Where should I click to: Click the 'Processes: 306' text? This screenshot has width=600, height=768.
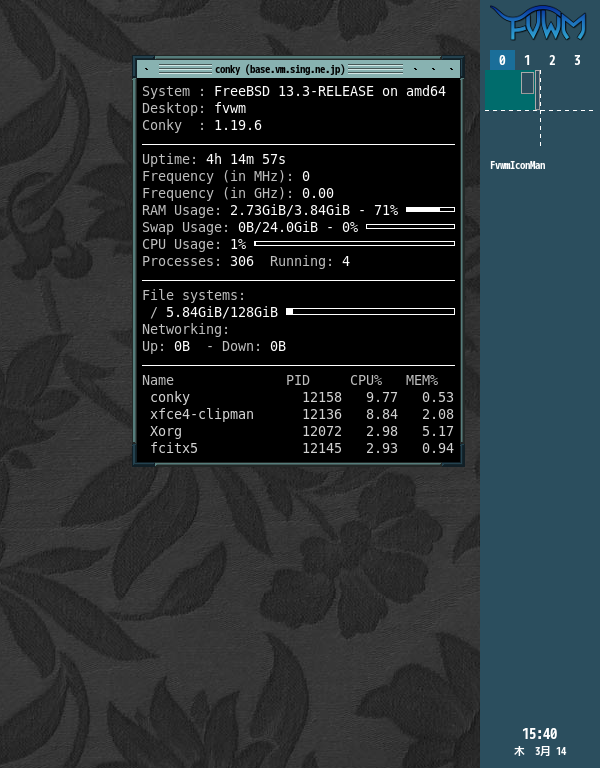[198, 262]
